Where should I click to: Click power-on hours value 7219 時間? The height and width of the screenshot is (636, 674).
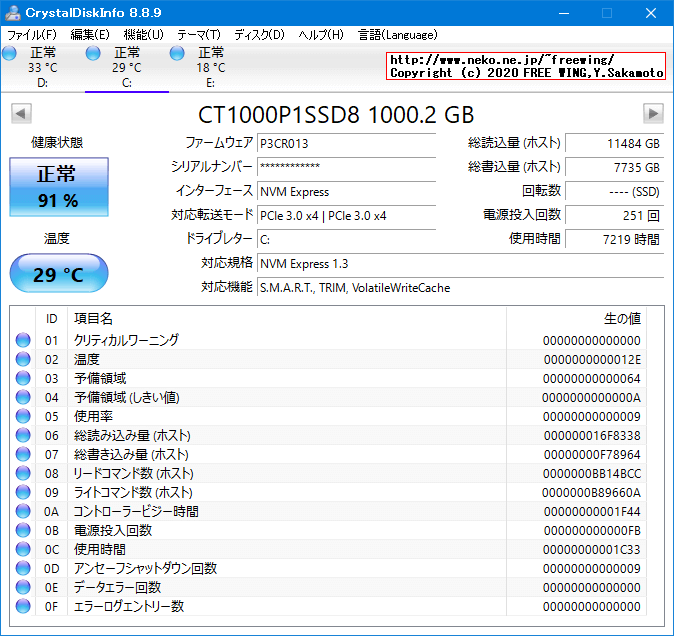[614, 239]
